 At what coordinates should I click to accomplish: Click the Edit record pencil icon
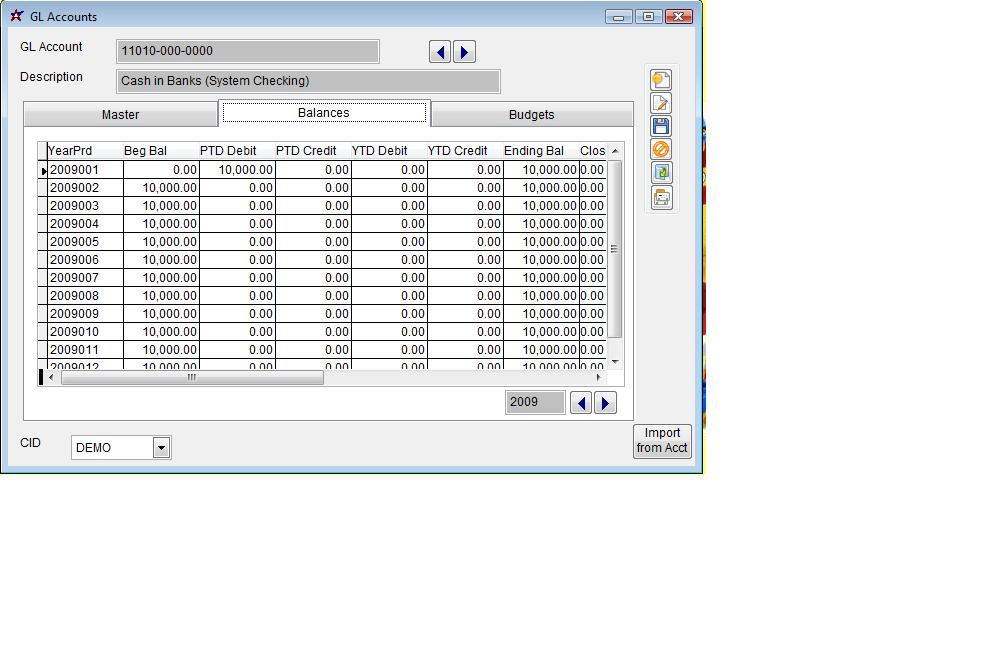tap(661, 103)
